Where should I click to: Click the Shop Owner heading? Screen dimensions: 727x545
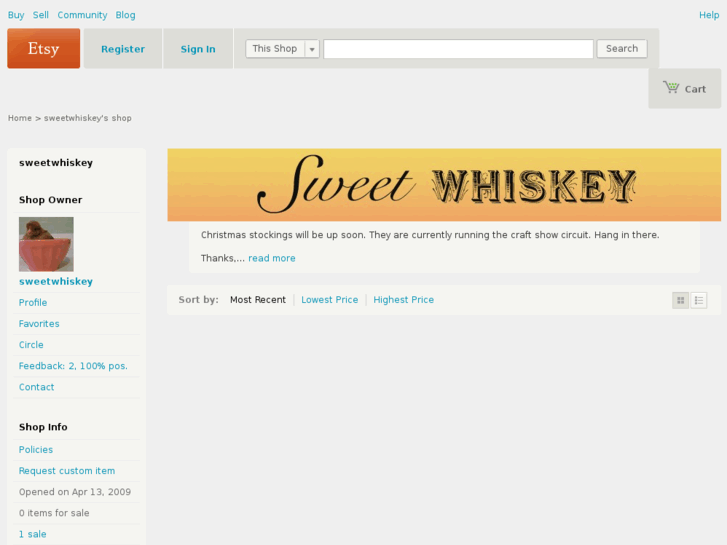pyautogui.click(x=51, y=200)
